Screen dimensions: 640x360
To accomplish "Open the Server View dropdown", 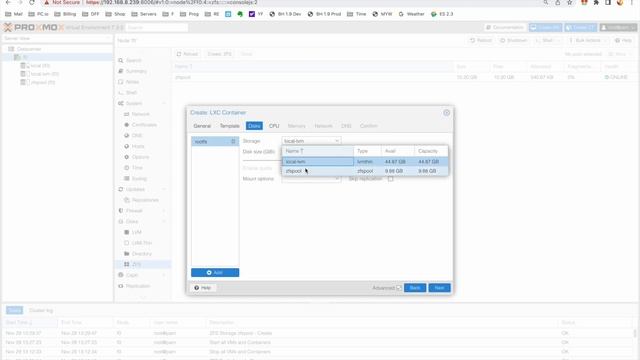I will pos(57,38).
